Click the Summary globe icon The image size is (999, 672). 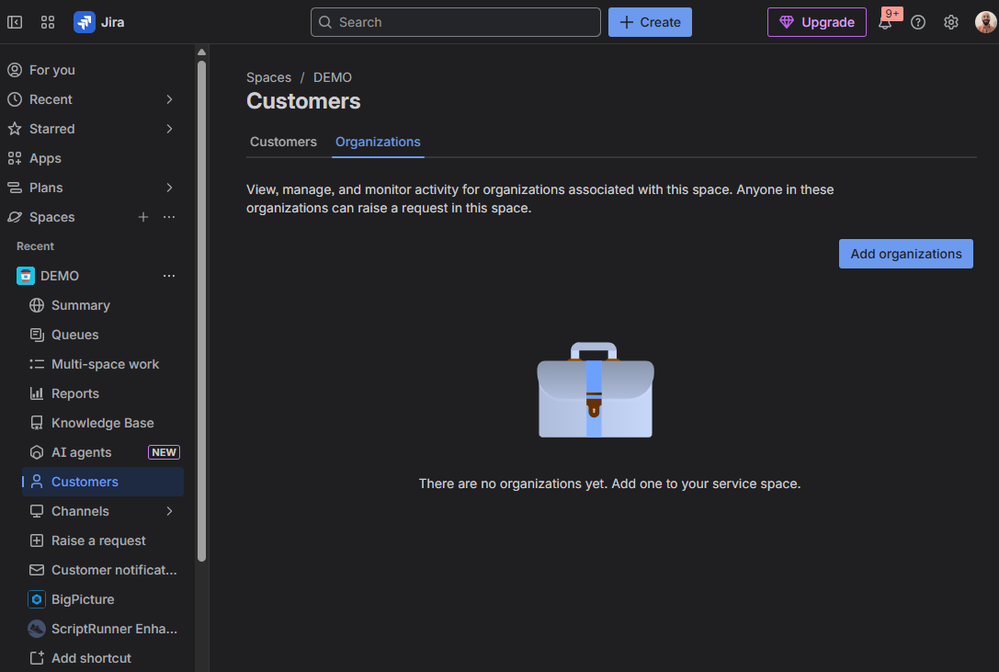point(37,305)
